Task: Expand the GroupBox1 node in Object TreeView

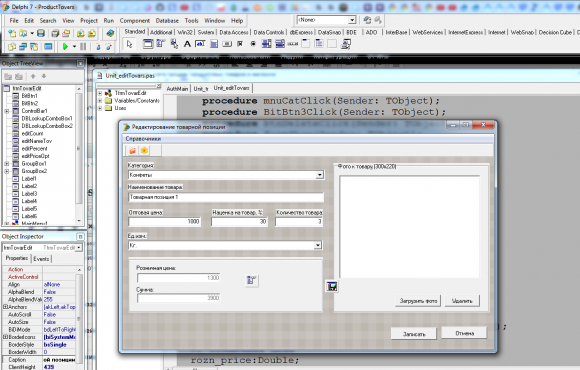Action: click(7, 164)
